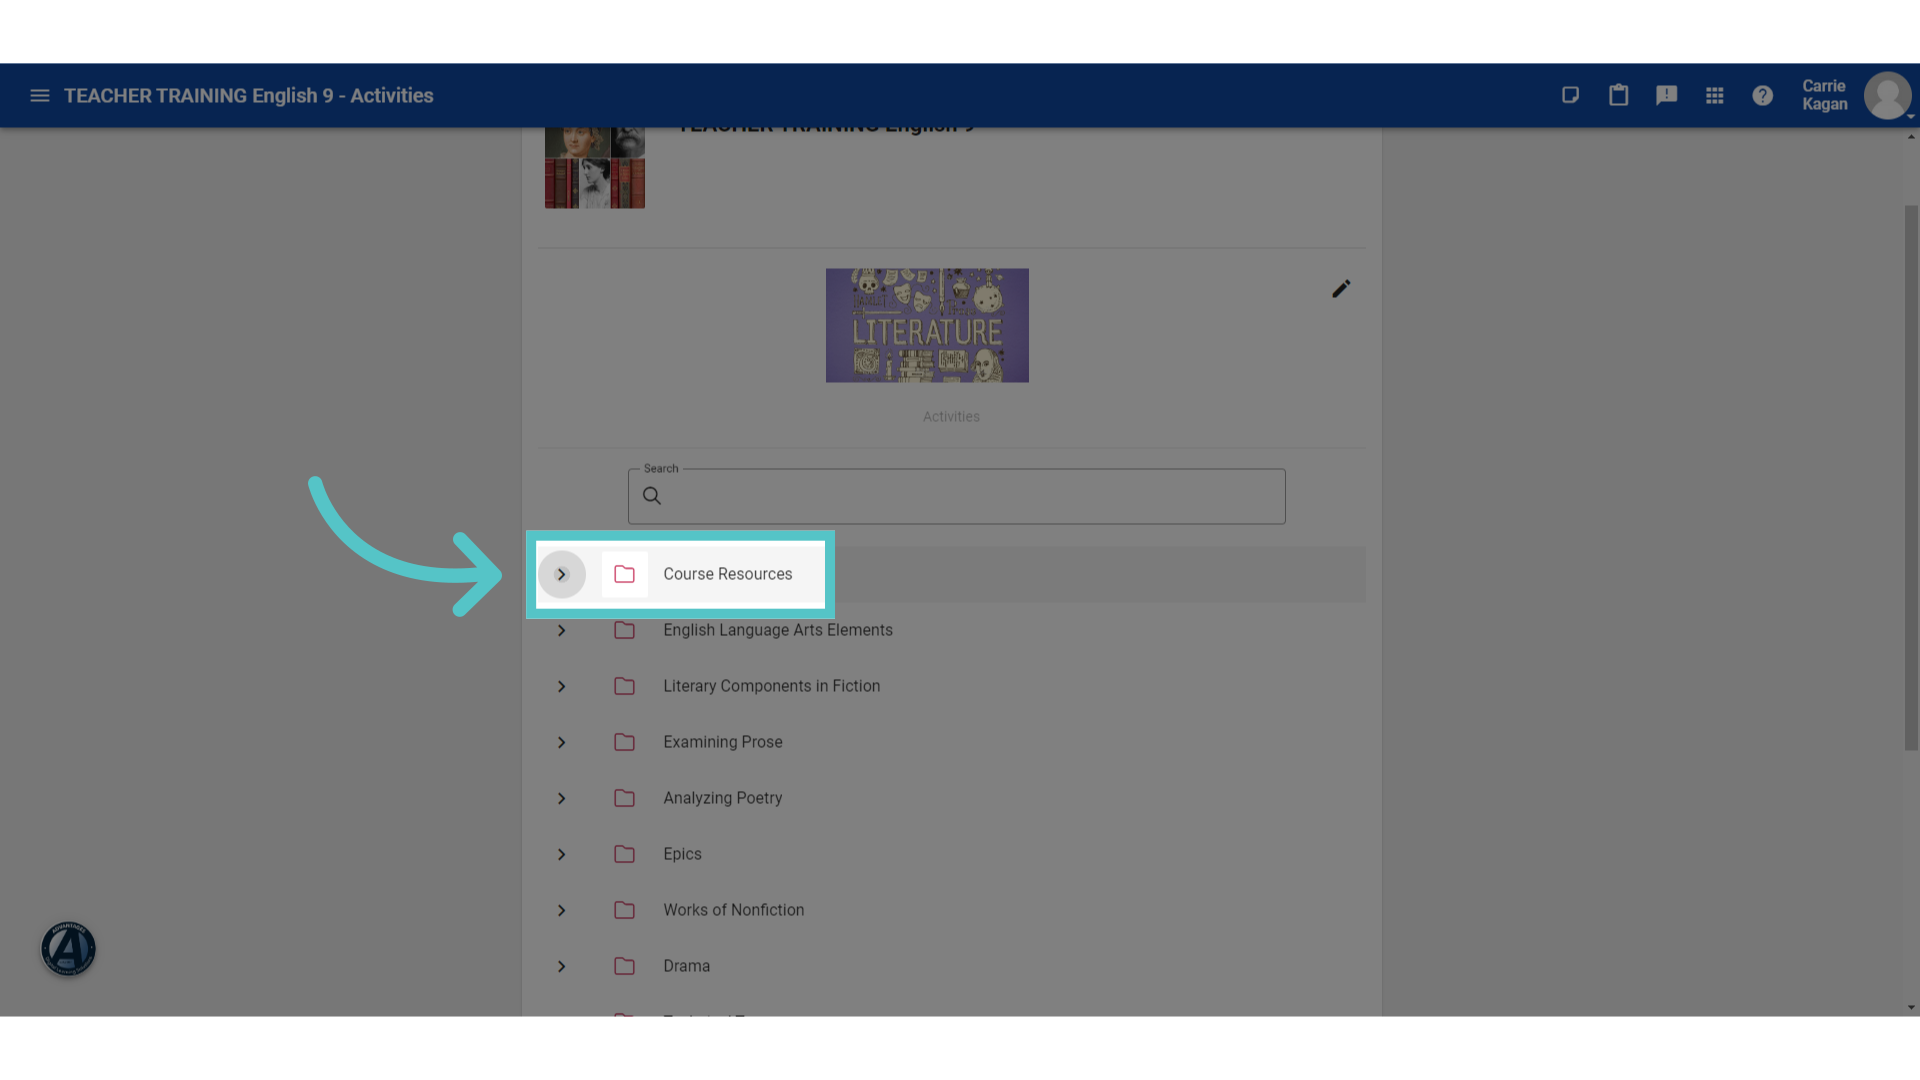
Task: Click the TEACHER TRAINING English 9 header title
Action: point(249,96)
